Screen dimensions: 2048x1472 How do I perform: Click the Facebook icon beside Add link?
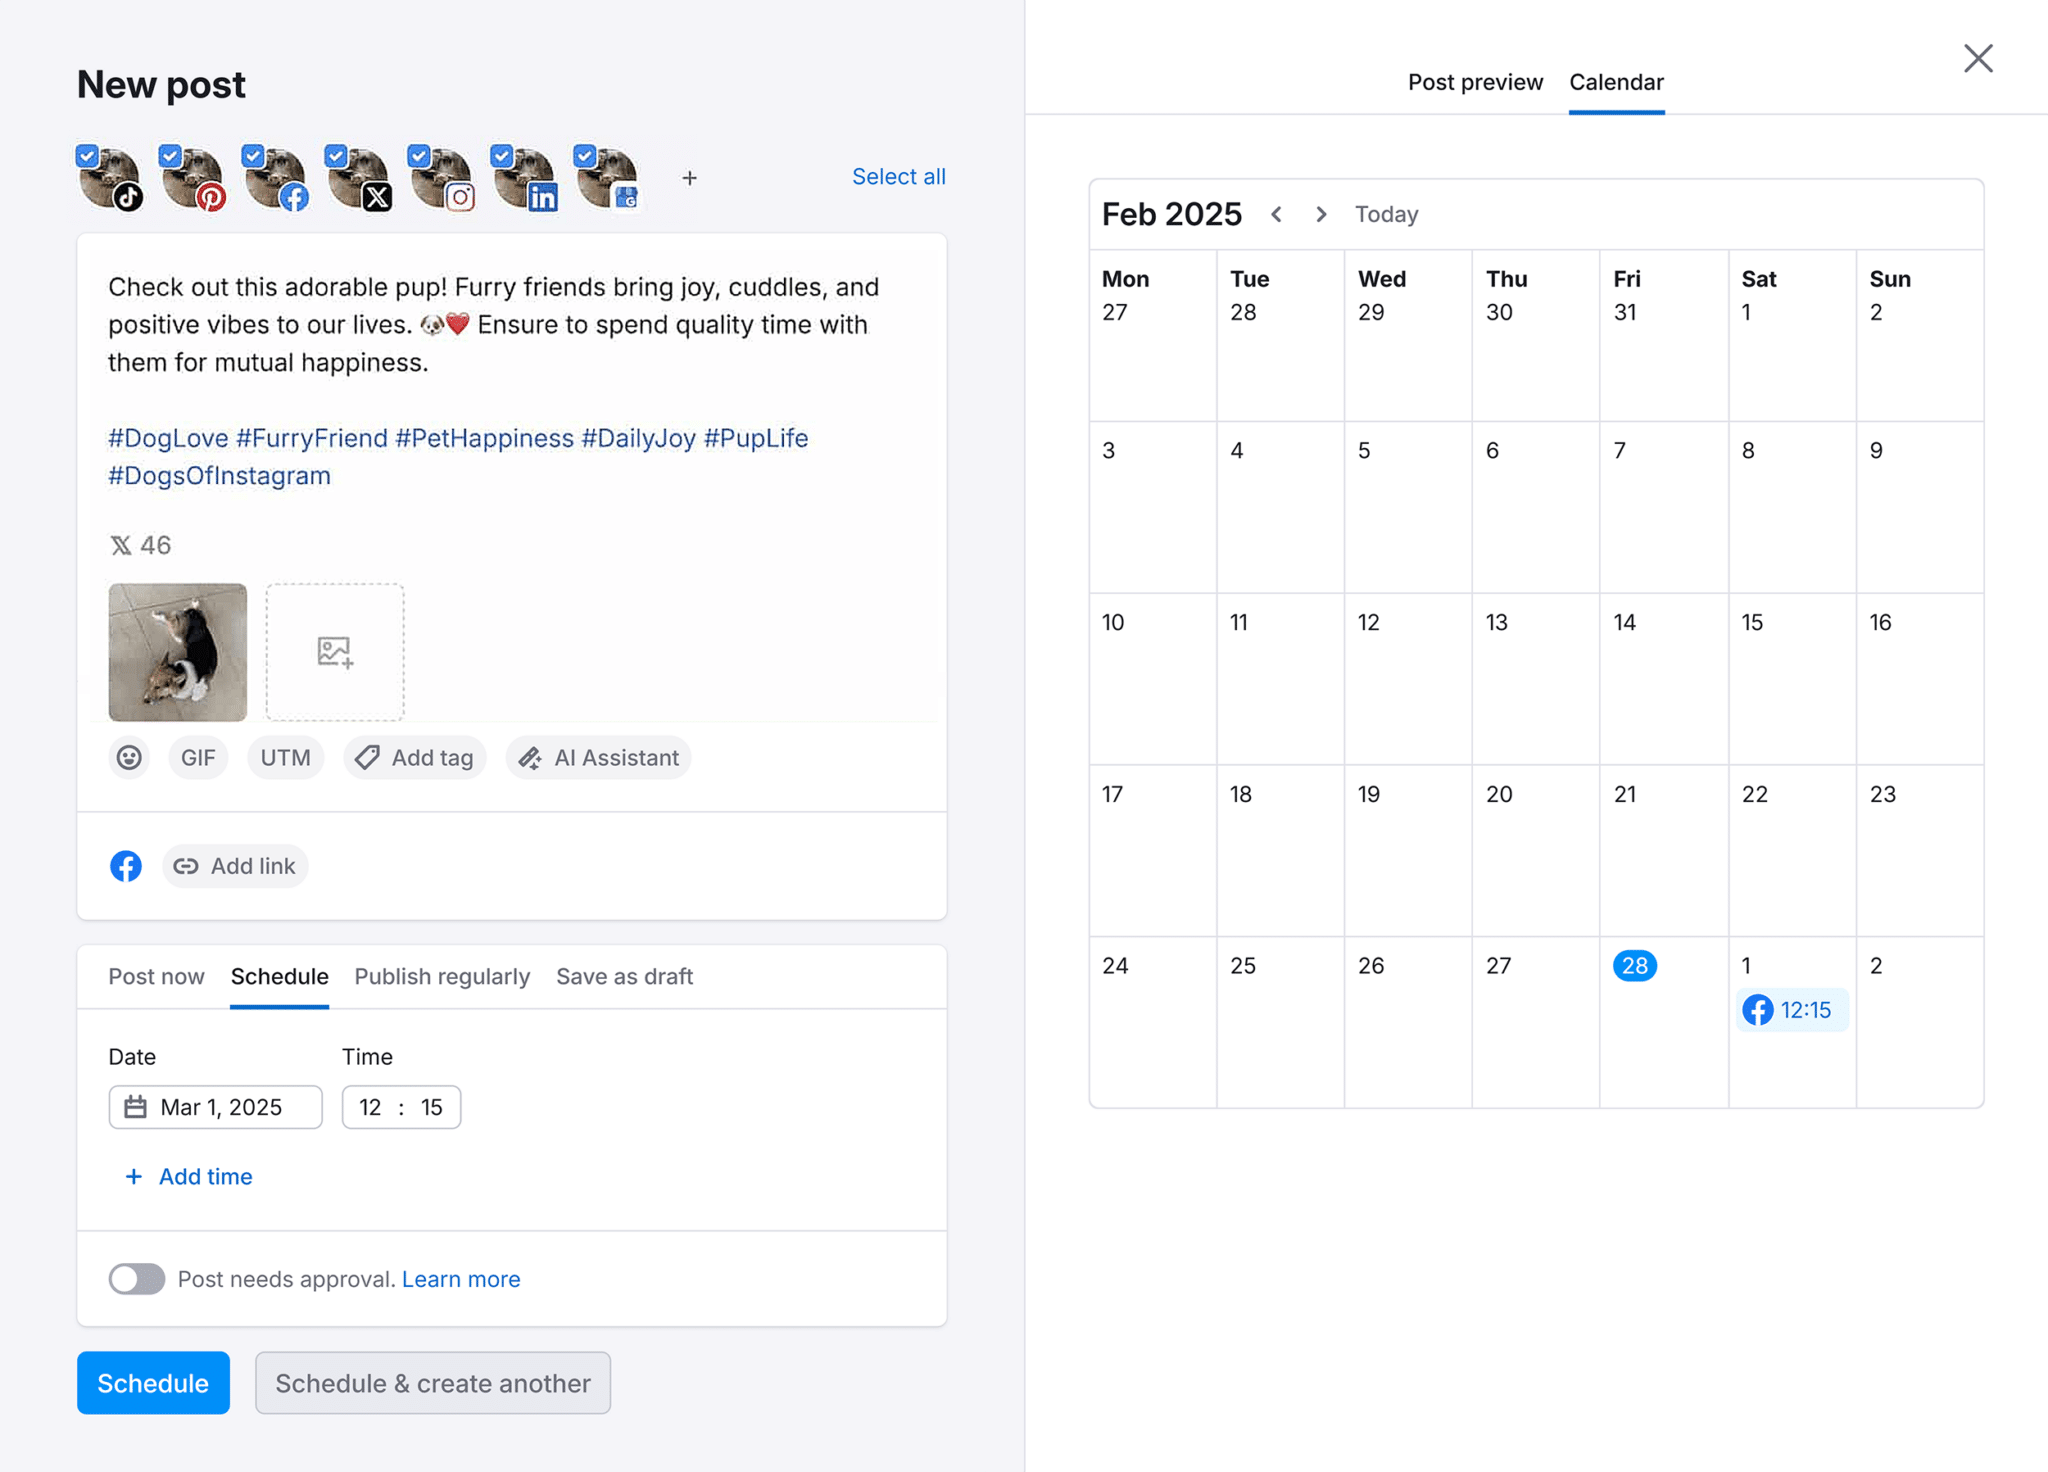click(x=126, y=866)
